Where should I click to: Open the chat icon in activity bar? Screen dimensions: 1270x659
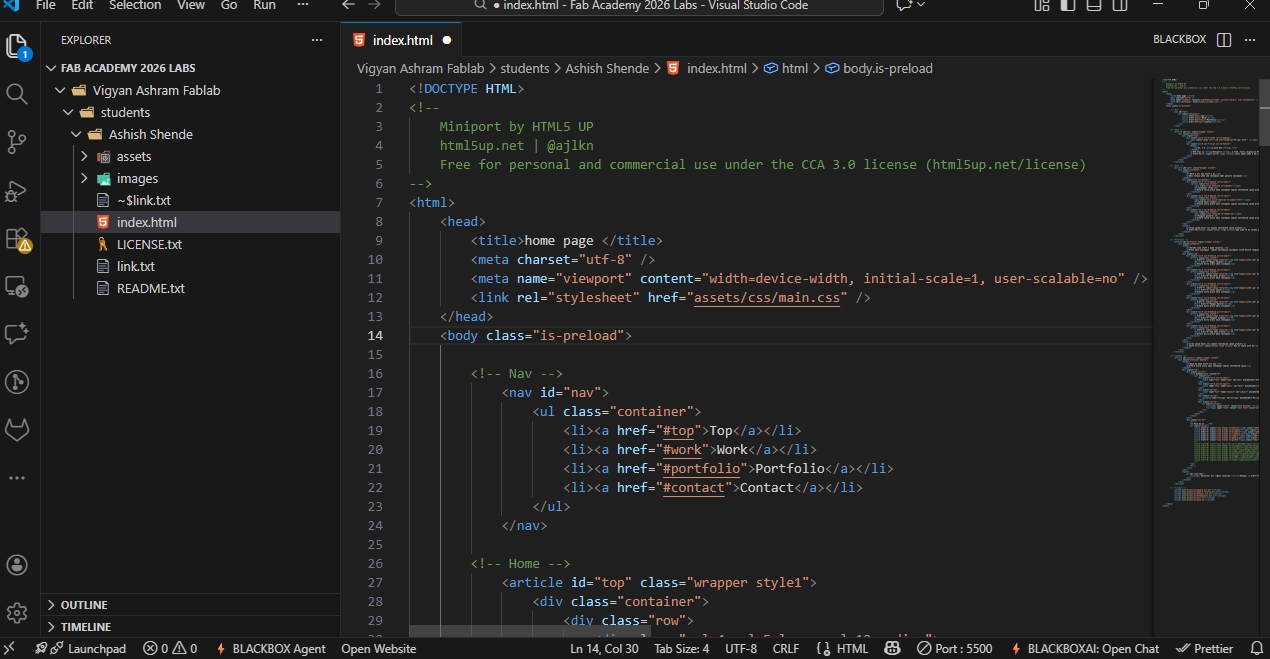coord(17,334)
